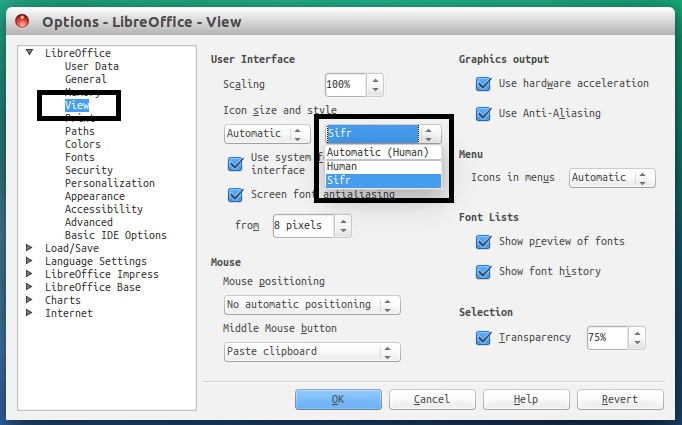Choose Automatic (Human) icon style option
The image size is (682, 425).
coord(383,152)
